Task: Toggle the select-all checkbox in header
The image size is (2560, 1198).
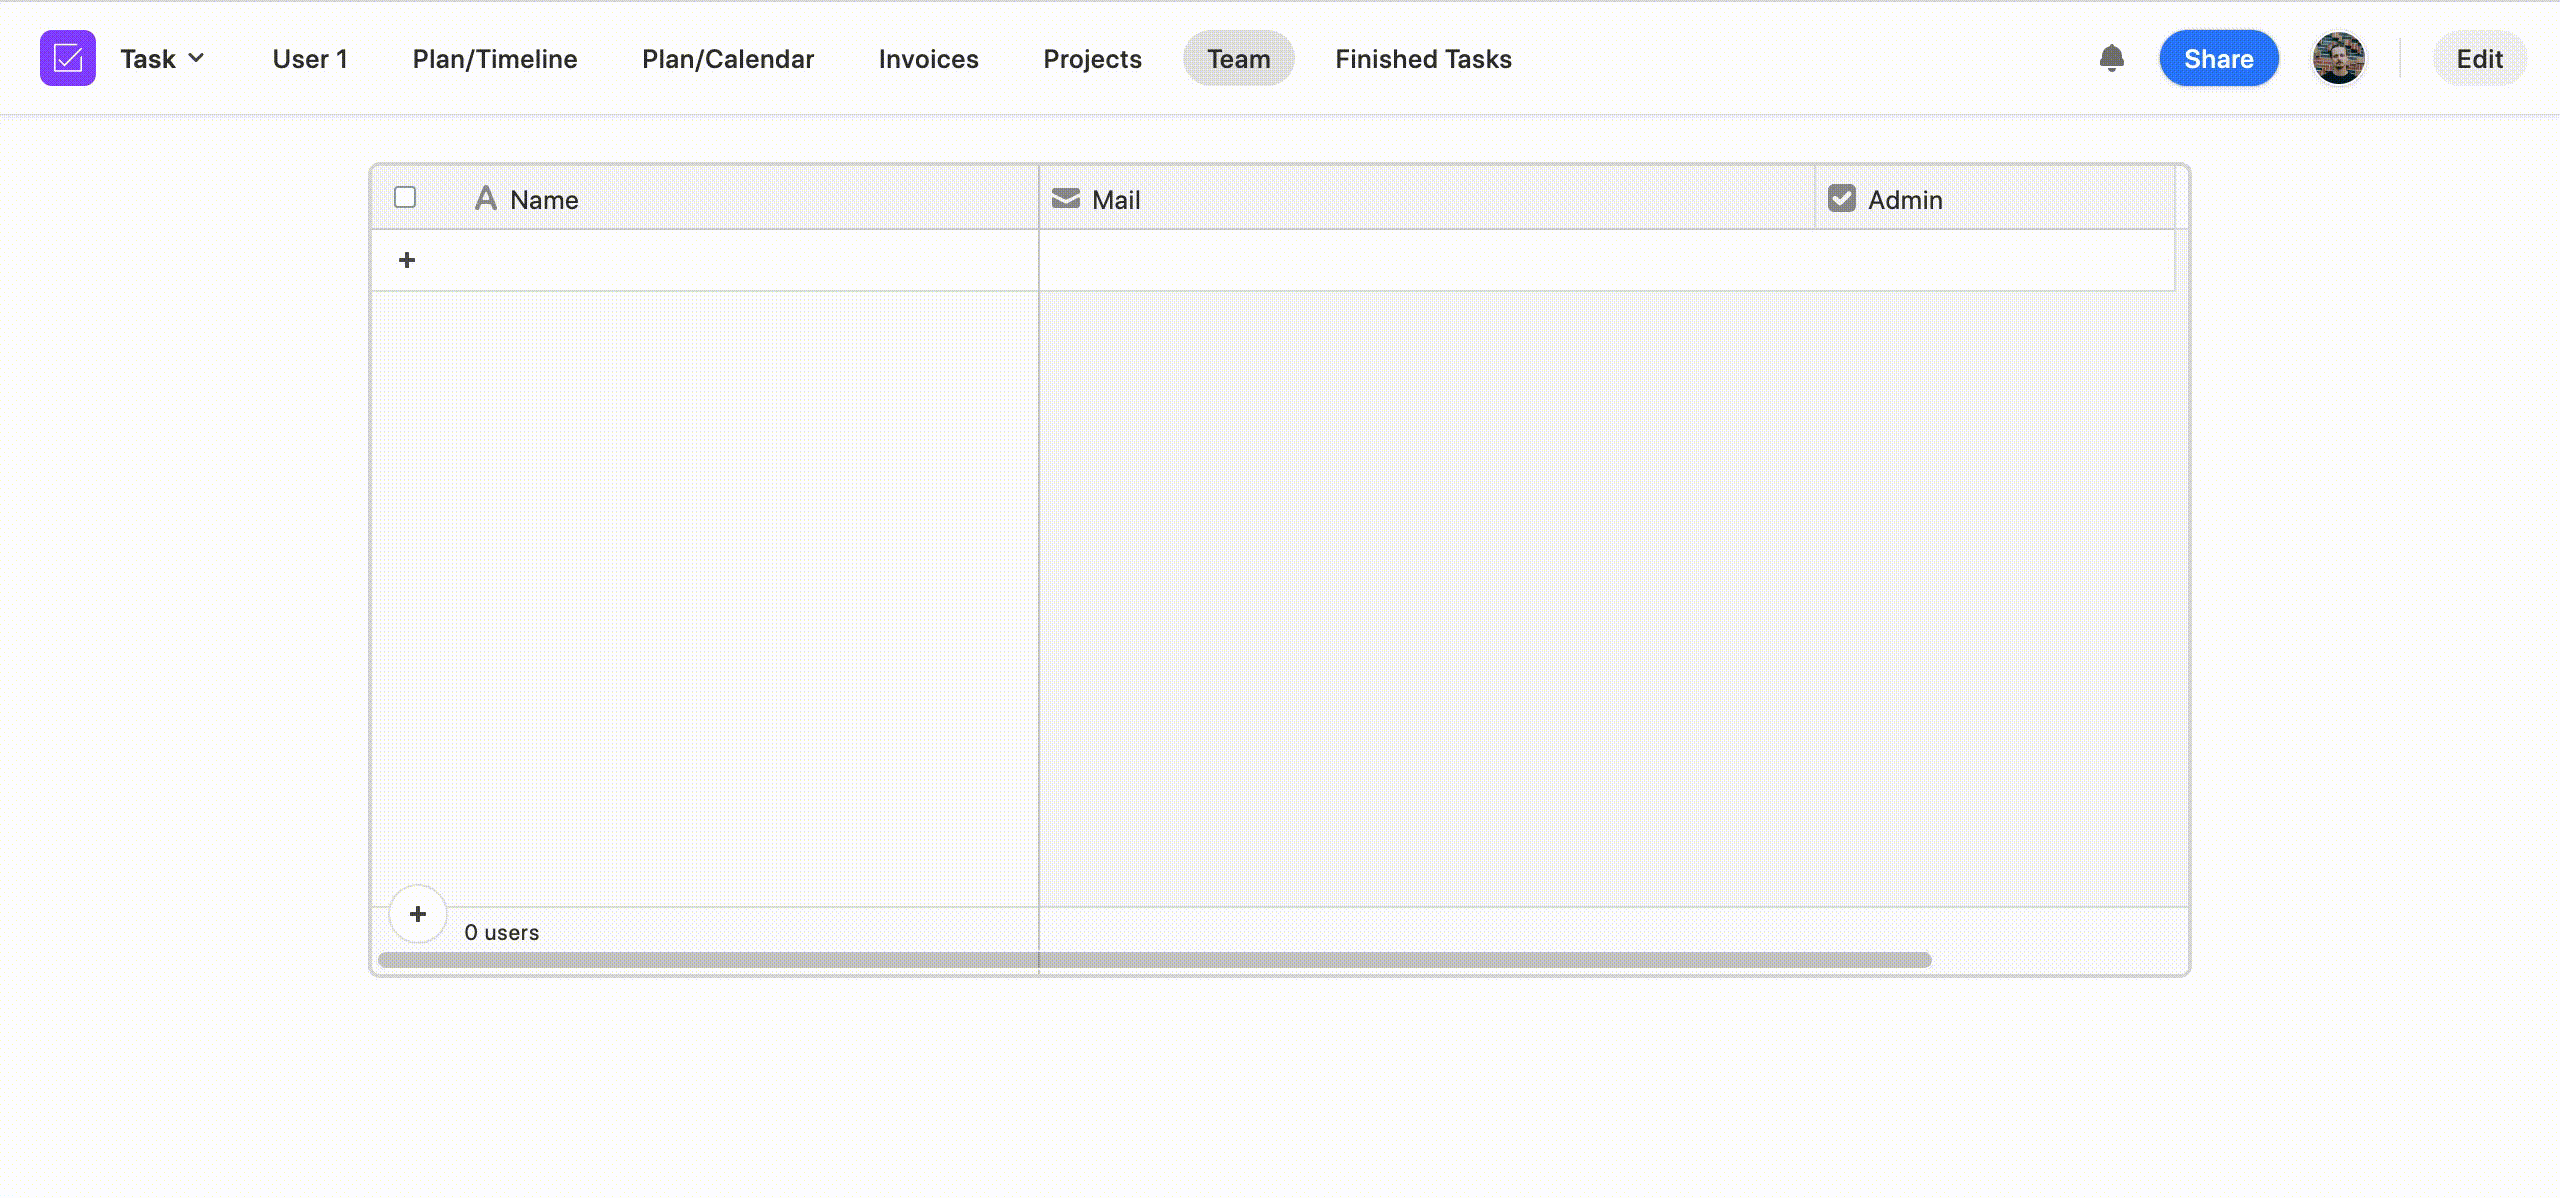Action: [x=405, y=198]
